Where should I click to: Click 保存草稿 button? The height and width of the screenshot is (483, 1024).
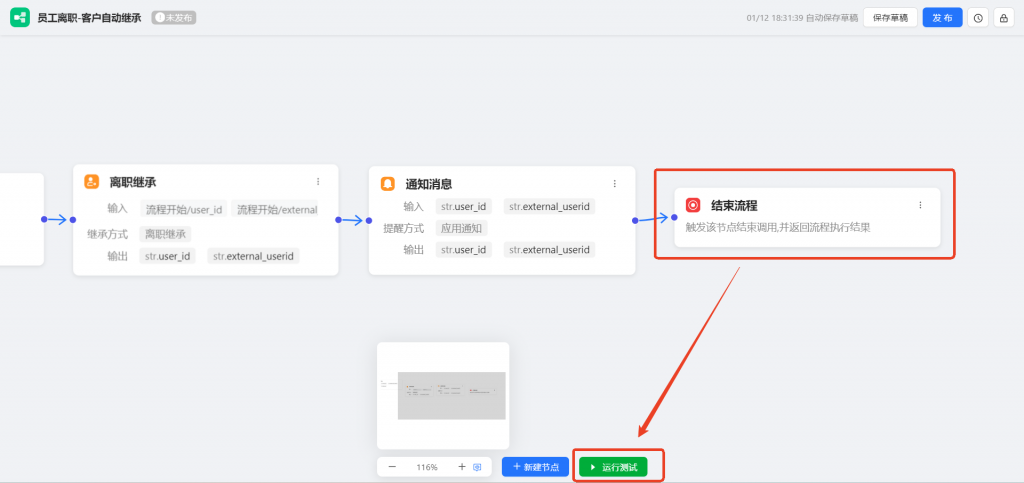point(890,18)
